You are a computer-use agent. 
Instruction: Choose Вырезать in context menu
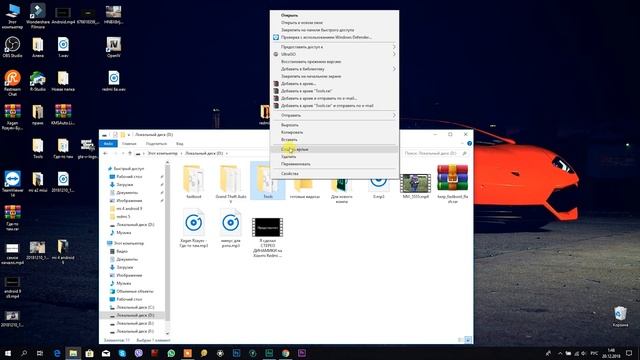coord(335,125)
